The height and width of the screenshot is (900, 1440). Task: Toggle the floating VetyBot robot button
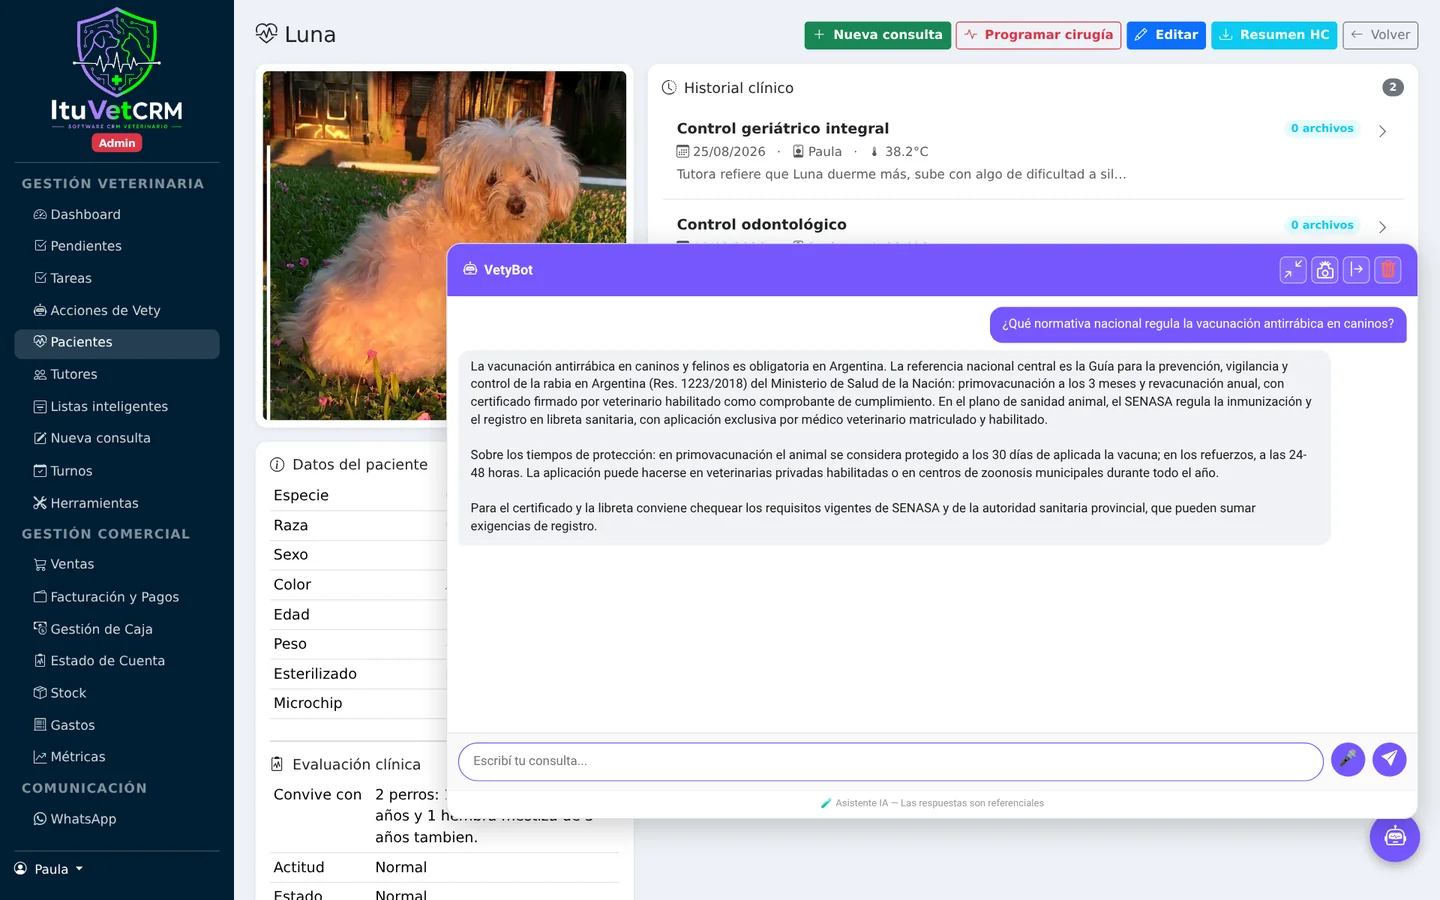(x=1395, y=837)
